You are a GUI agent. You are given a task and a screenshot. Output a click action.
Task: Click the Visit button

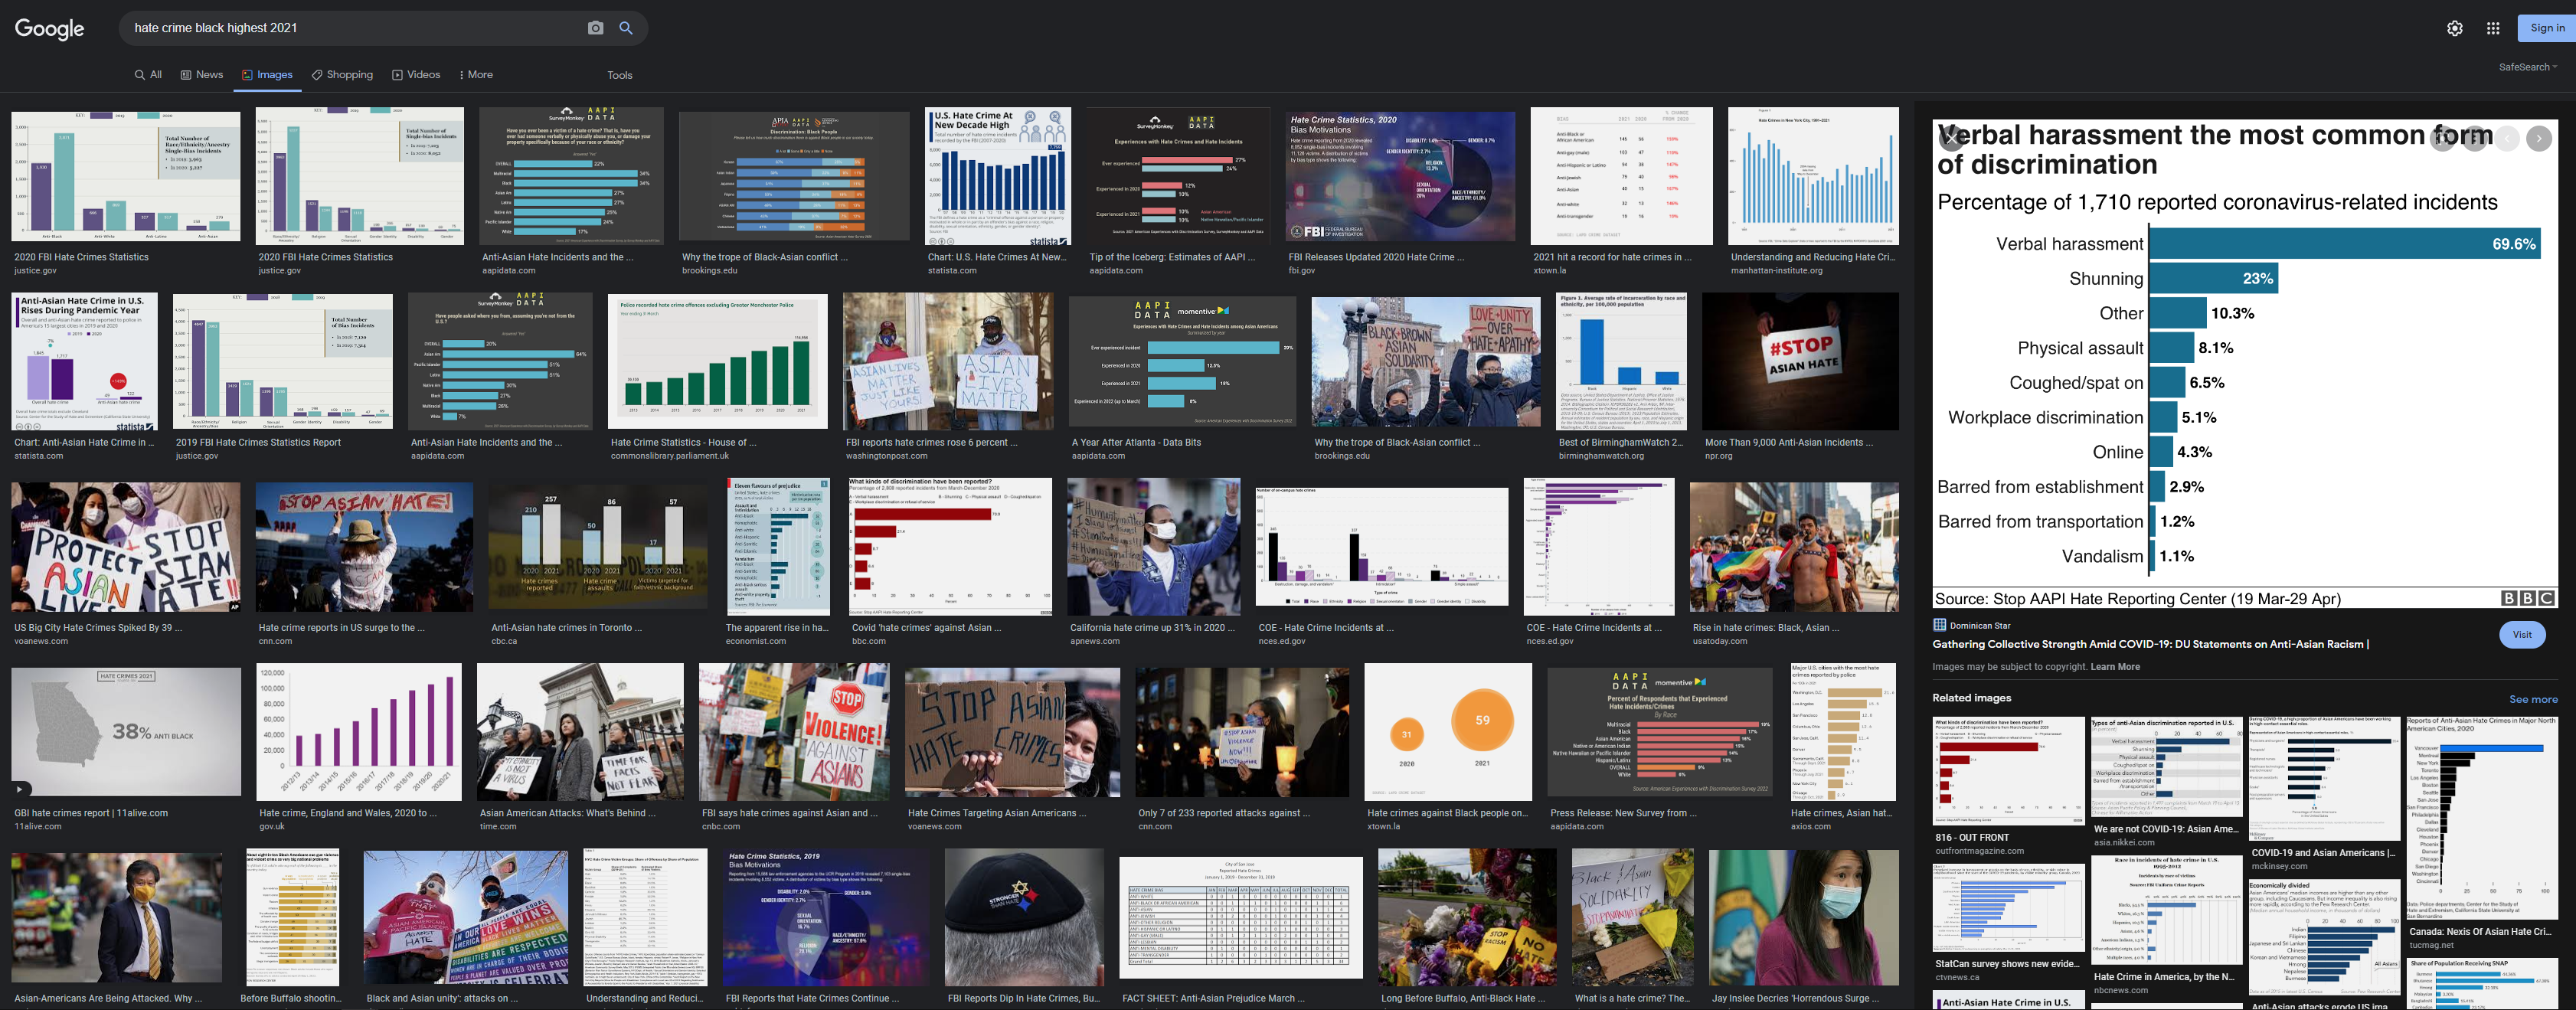pos(2522,634)
